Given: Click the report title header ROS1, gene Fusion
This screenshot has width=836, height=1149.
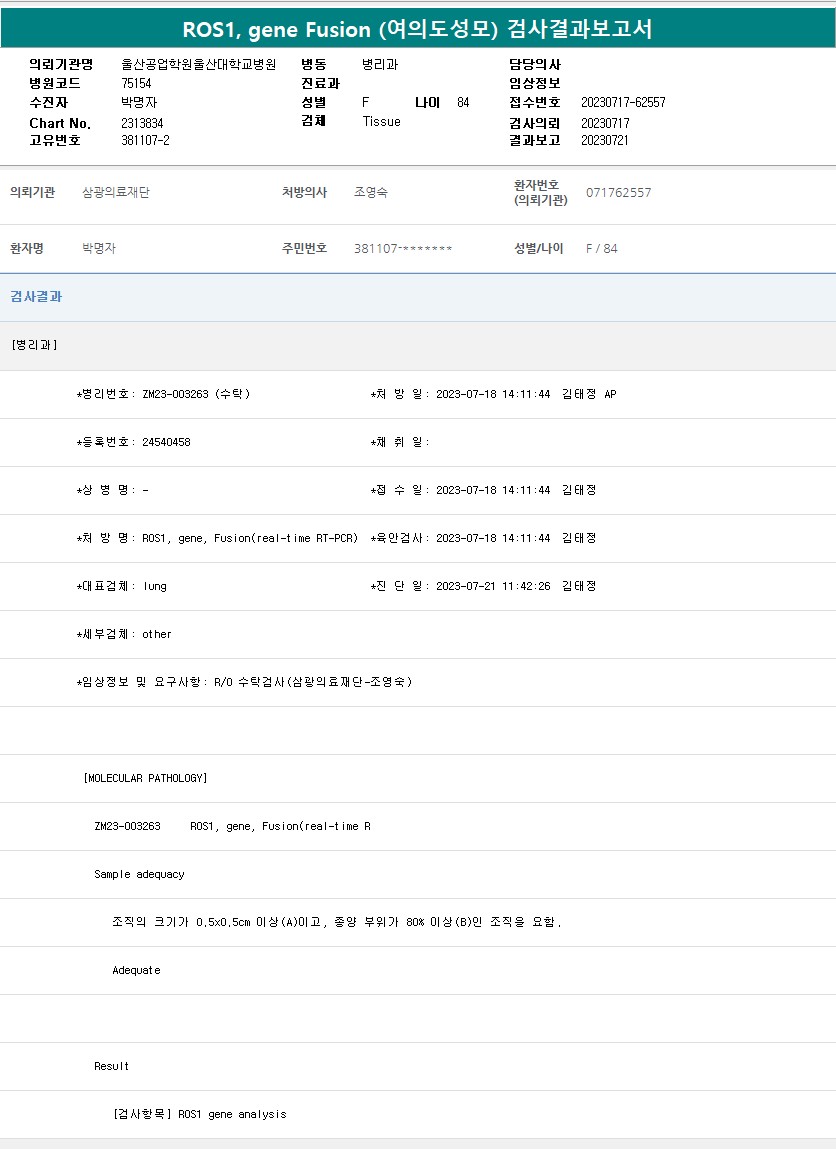Looking at the screenshot, I should pos(417,29).
